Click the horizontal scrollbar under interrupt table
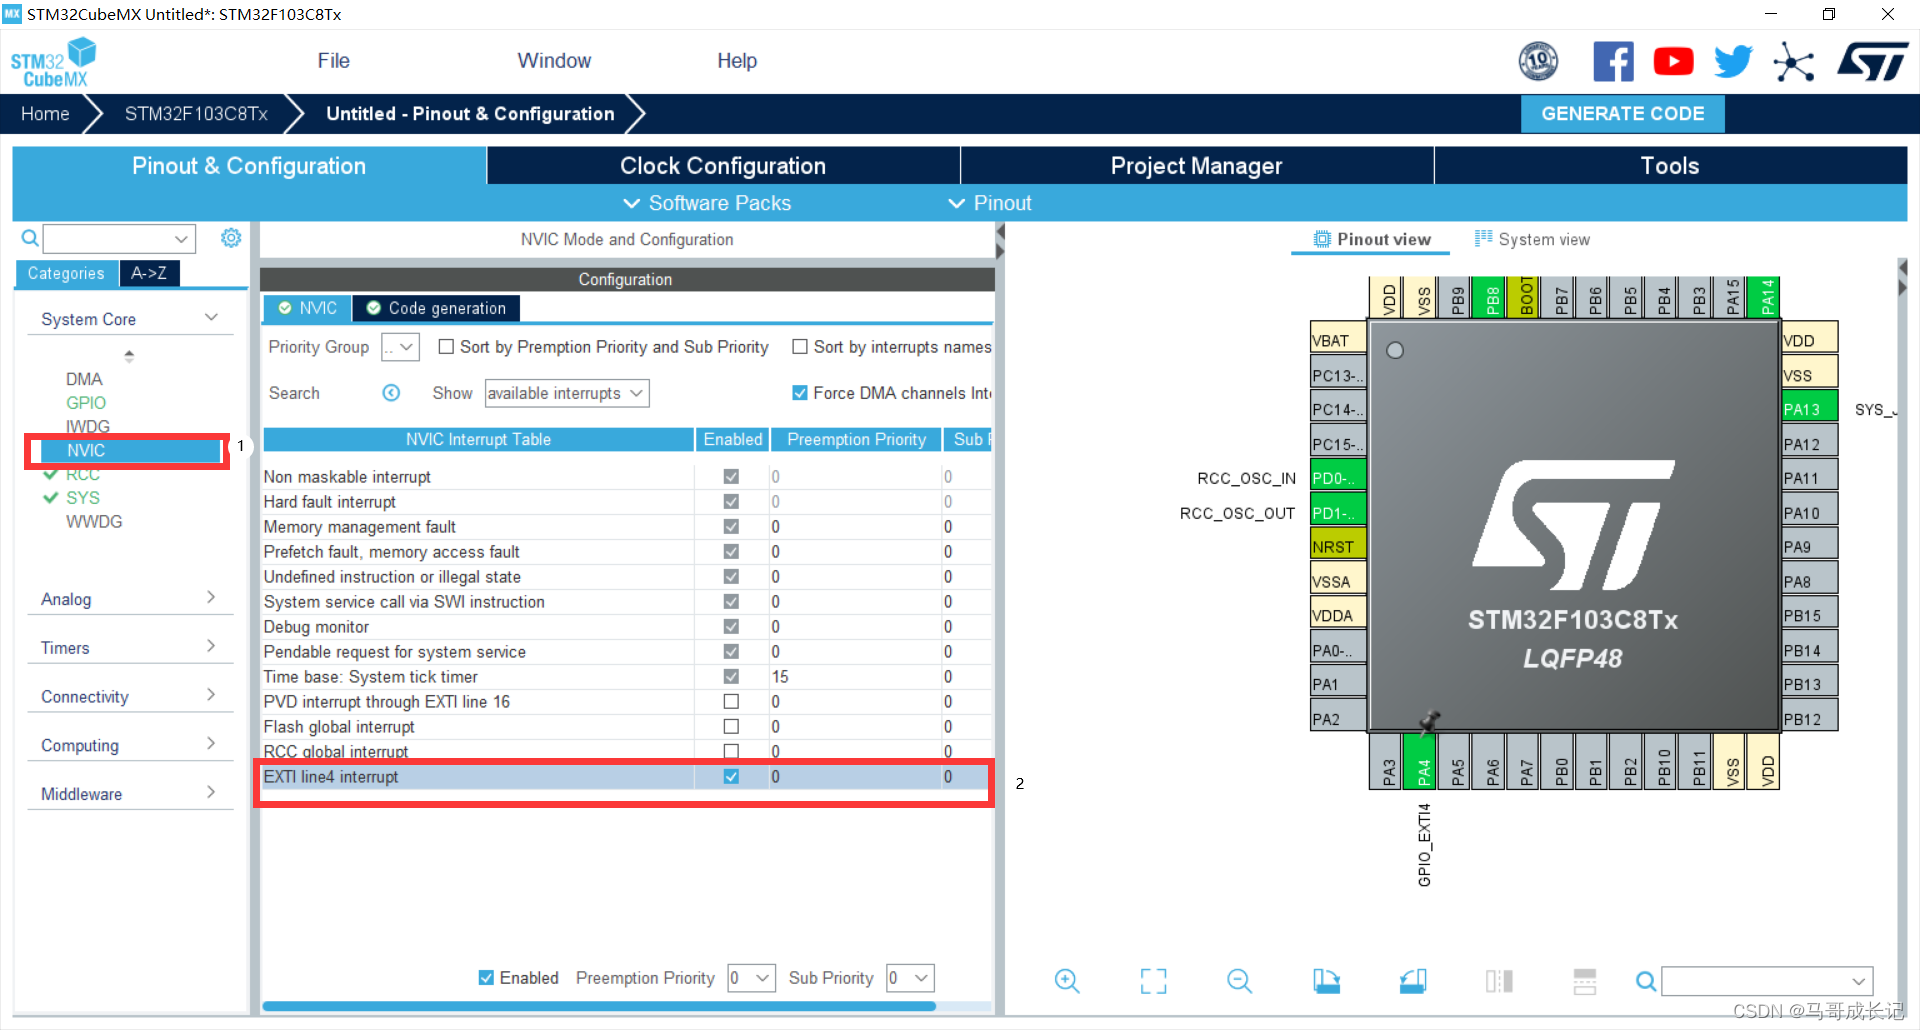The height and width of the screenshot is (1030, 1920). [598, 1006]
